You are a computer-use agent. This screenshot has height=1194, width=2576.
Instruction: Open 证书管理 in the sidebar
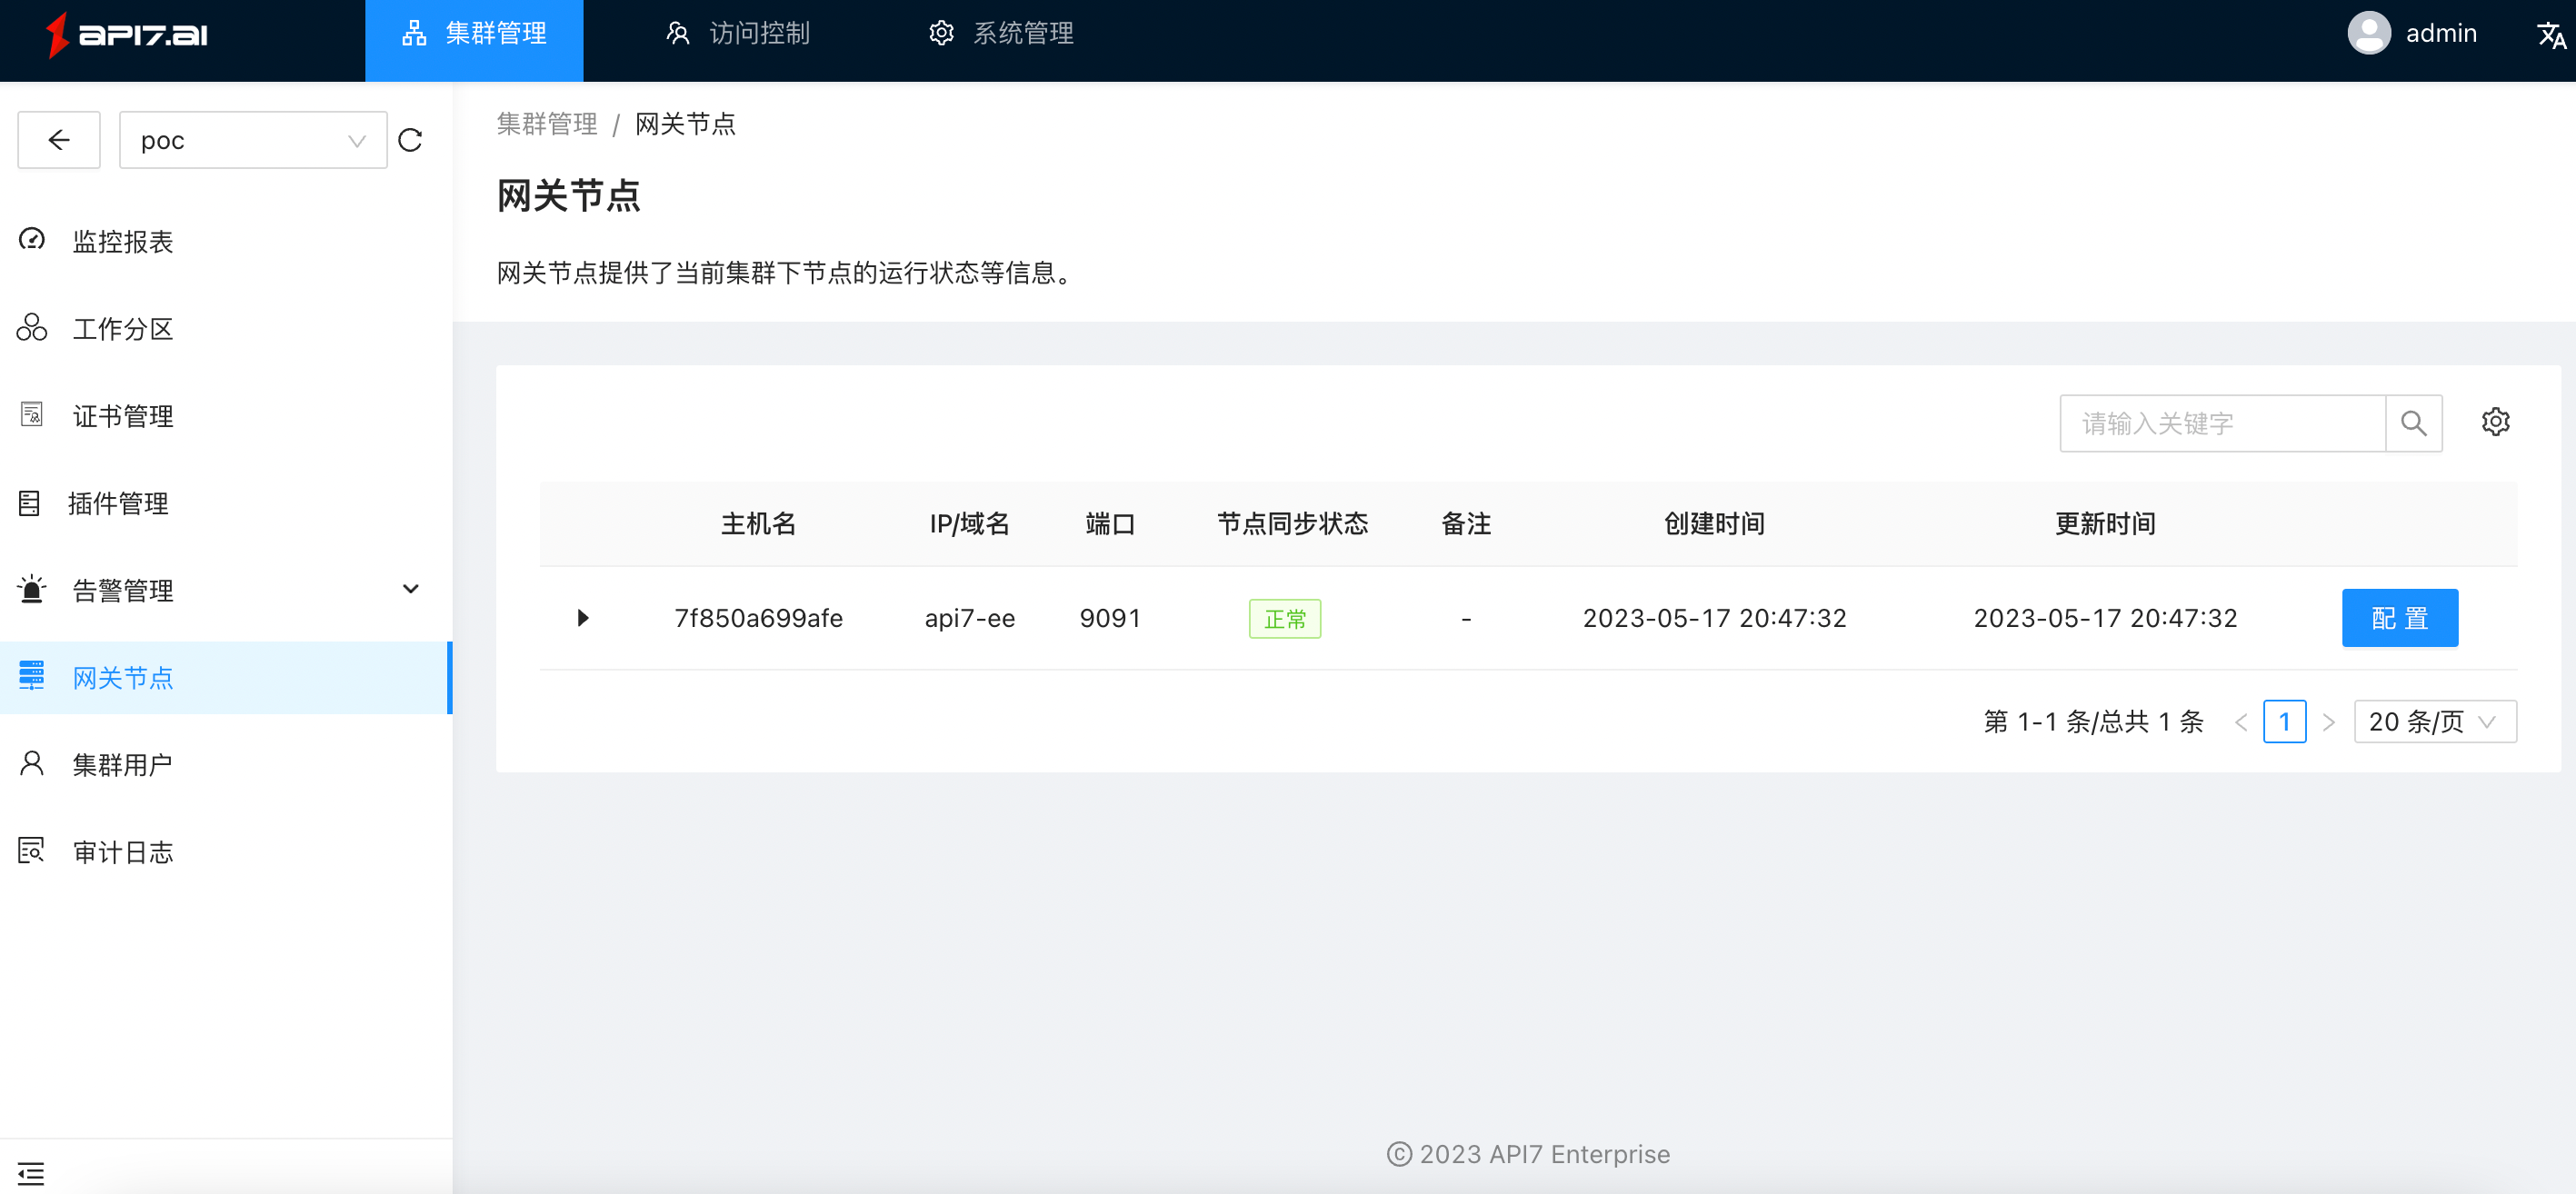point(225,415)
